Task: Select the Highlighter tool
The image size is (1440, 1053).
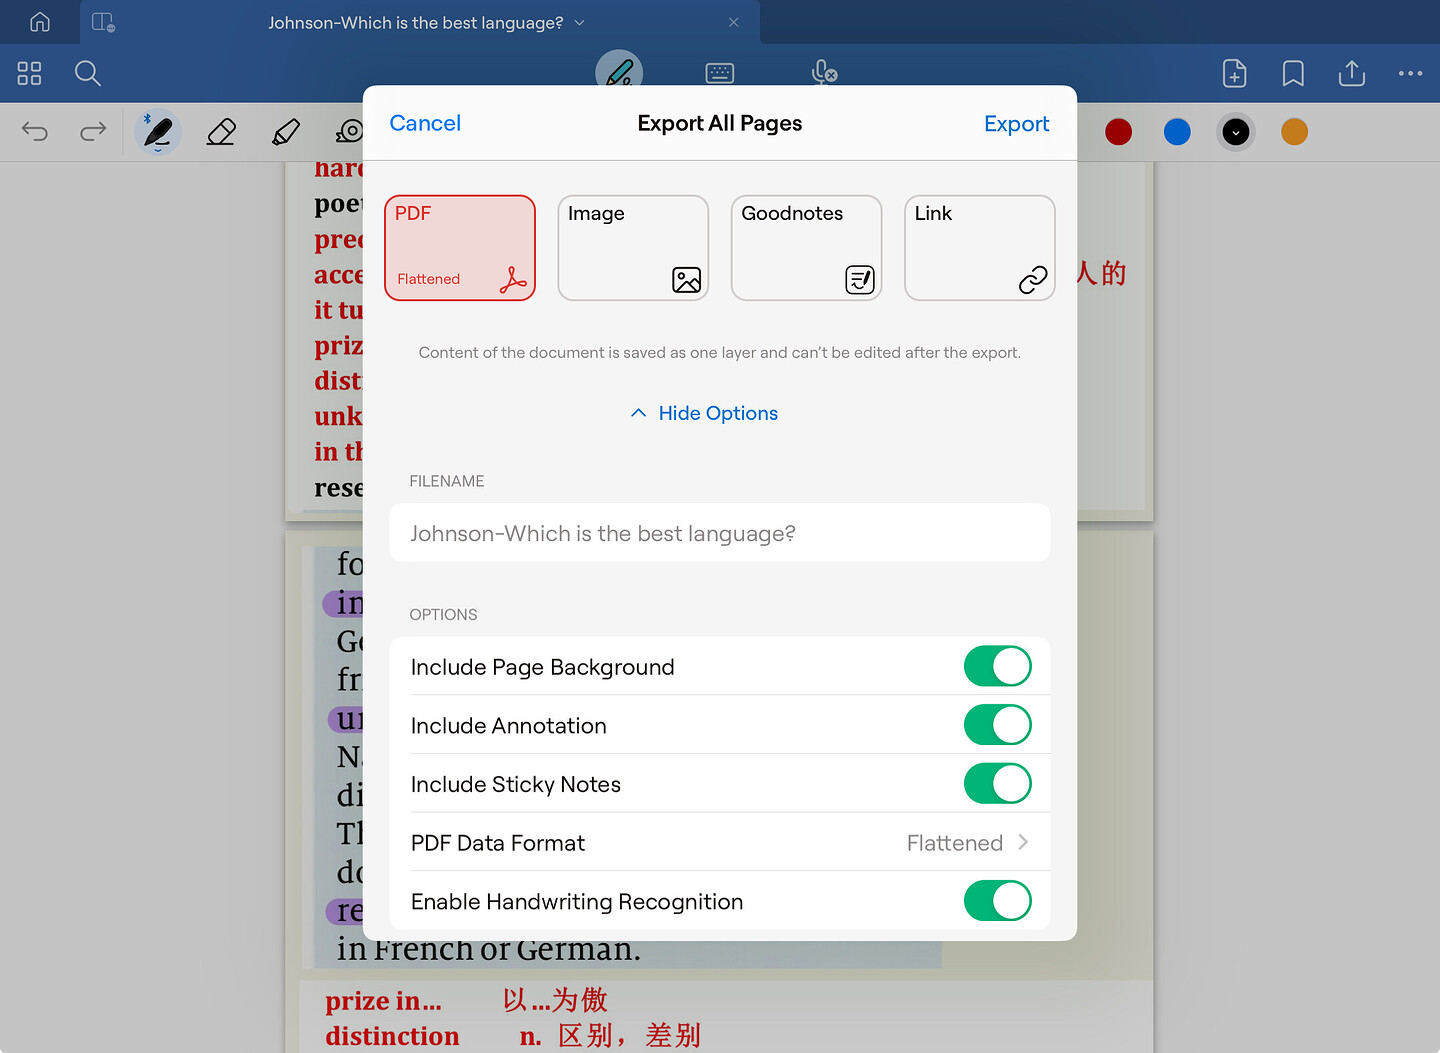Action: pyautogui.click(x=286, y=132)
